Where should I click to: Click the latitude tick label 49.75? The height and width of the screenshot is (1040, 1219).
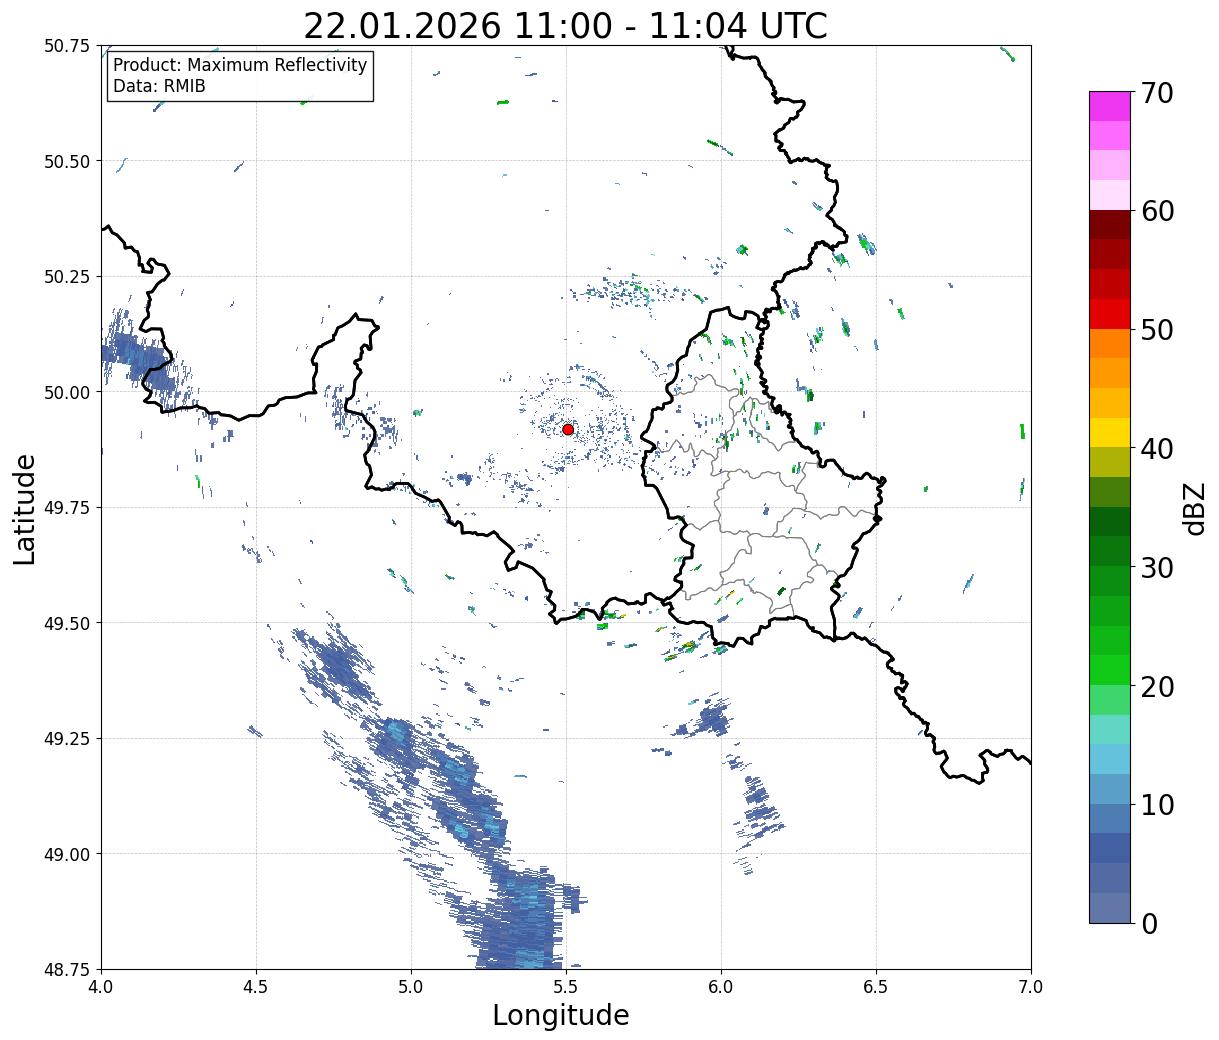click(67, 508)
